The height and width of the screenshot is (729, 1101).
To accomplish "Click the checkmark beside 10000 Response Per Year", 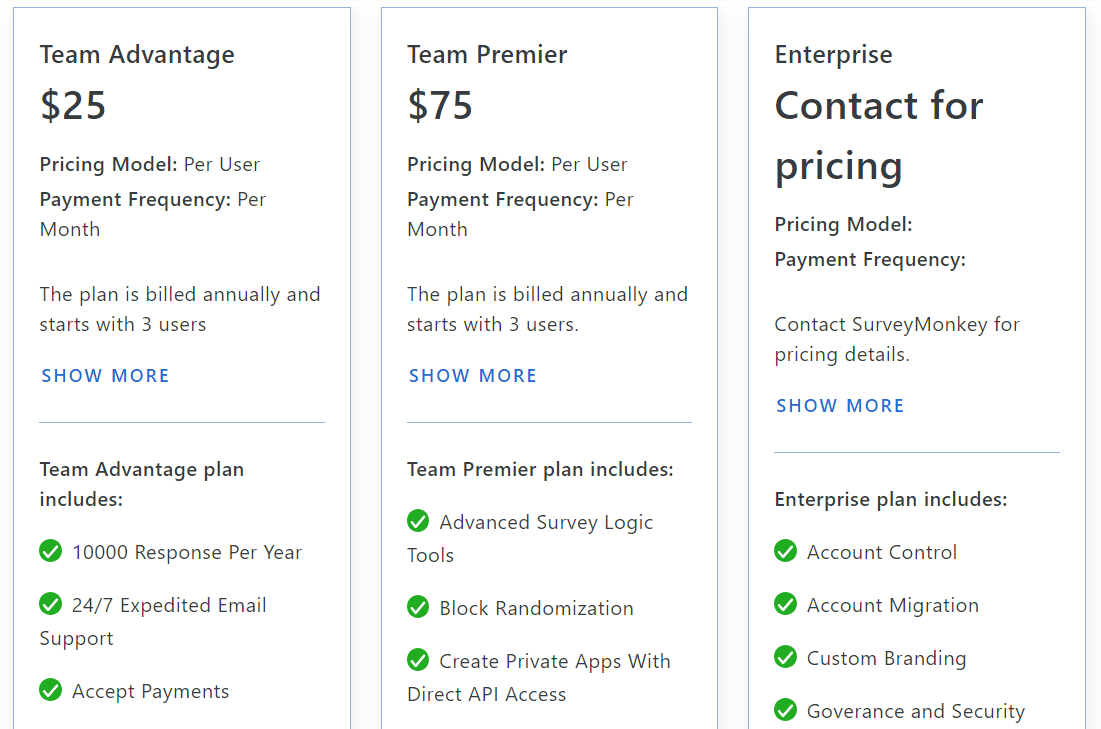I will [51, 551].
